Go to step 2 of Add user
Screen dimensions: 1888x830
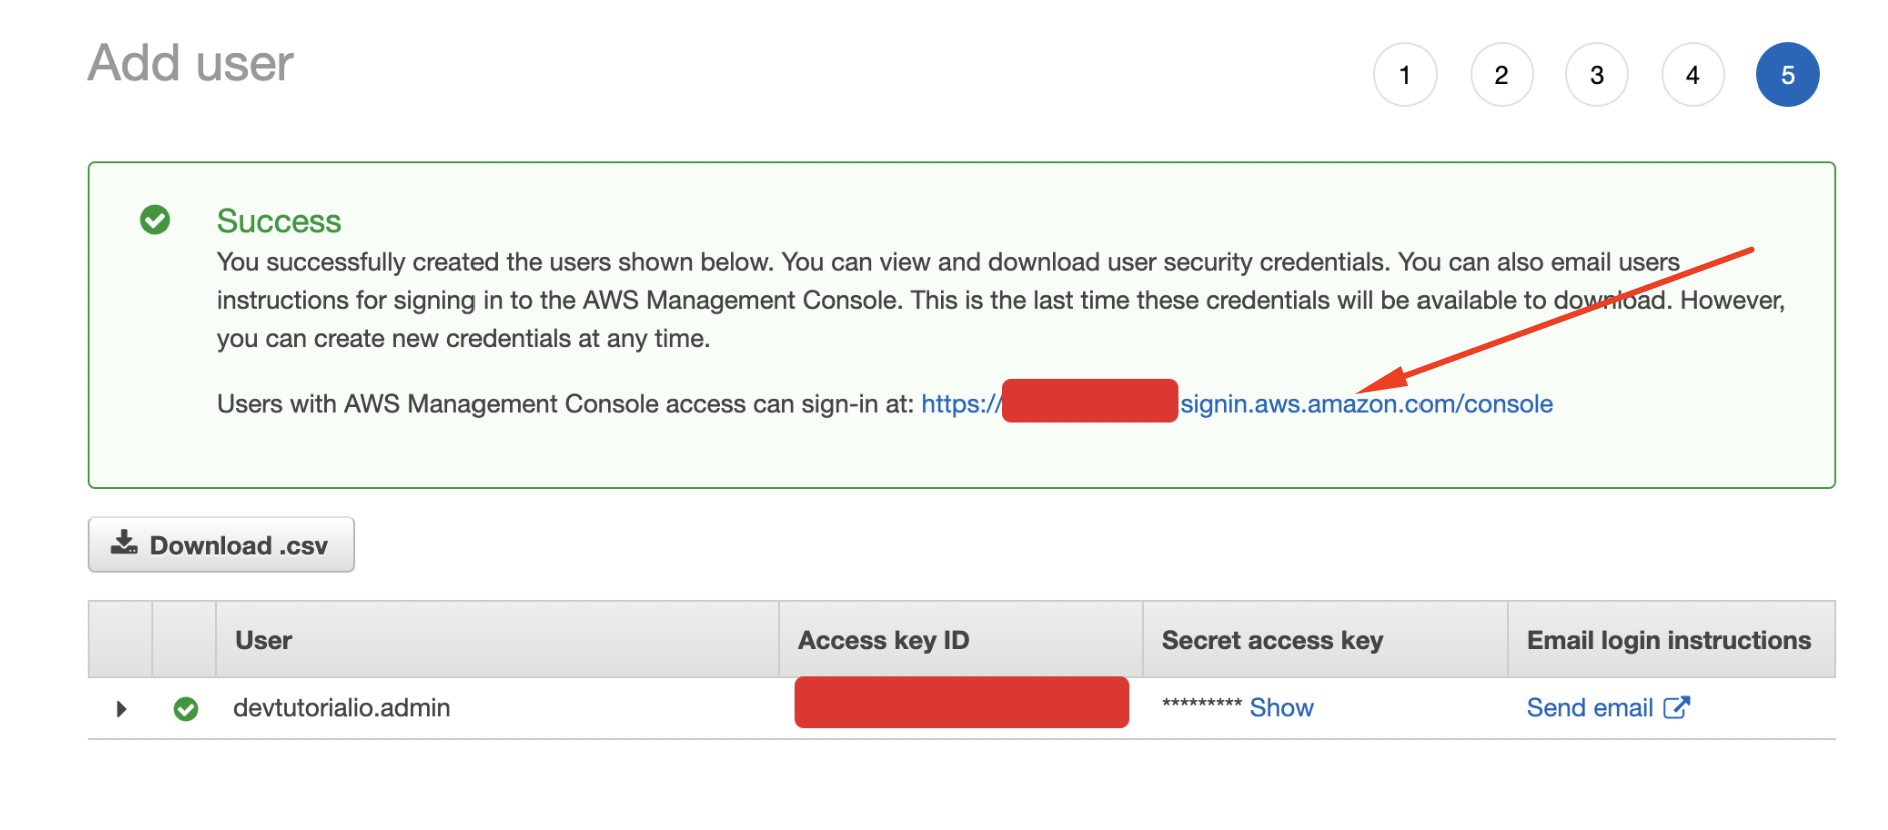1502,75
